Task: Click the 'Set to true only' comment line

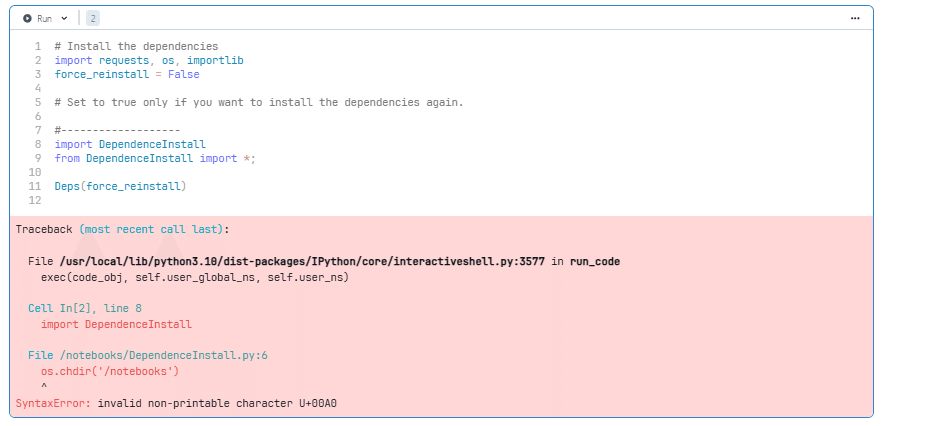Action: 259,102
